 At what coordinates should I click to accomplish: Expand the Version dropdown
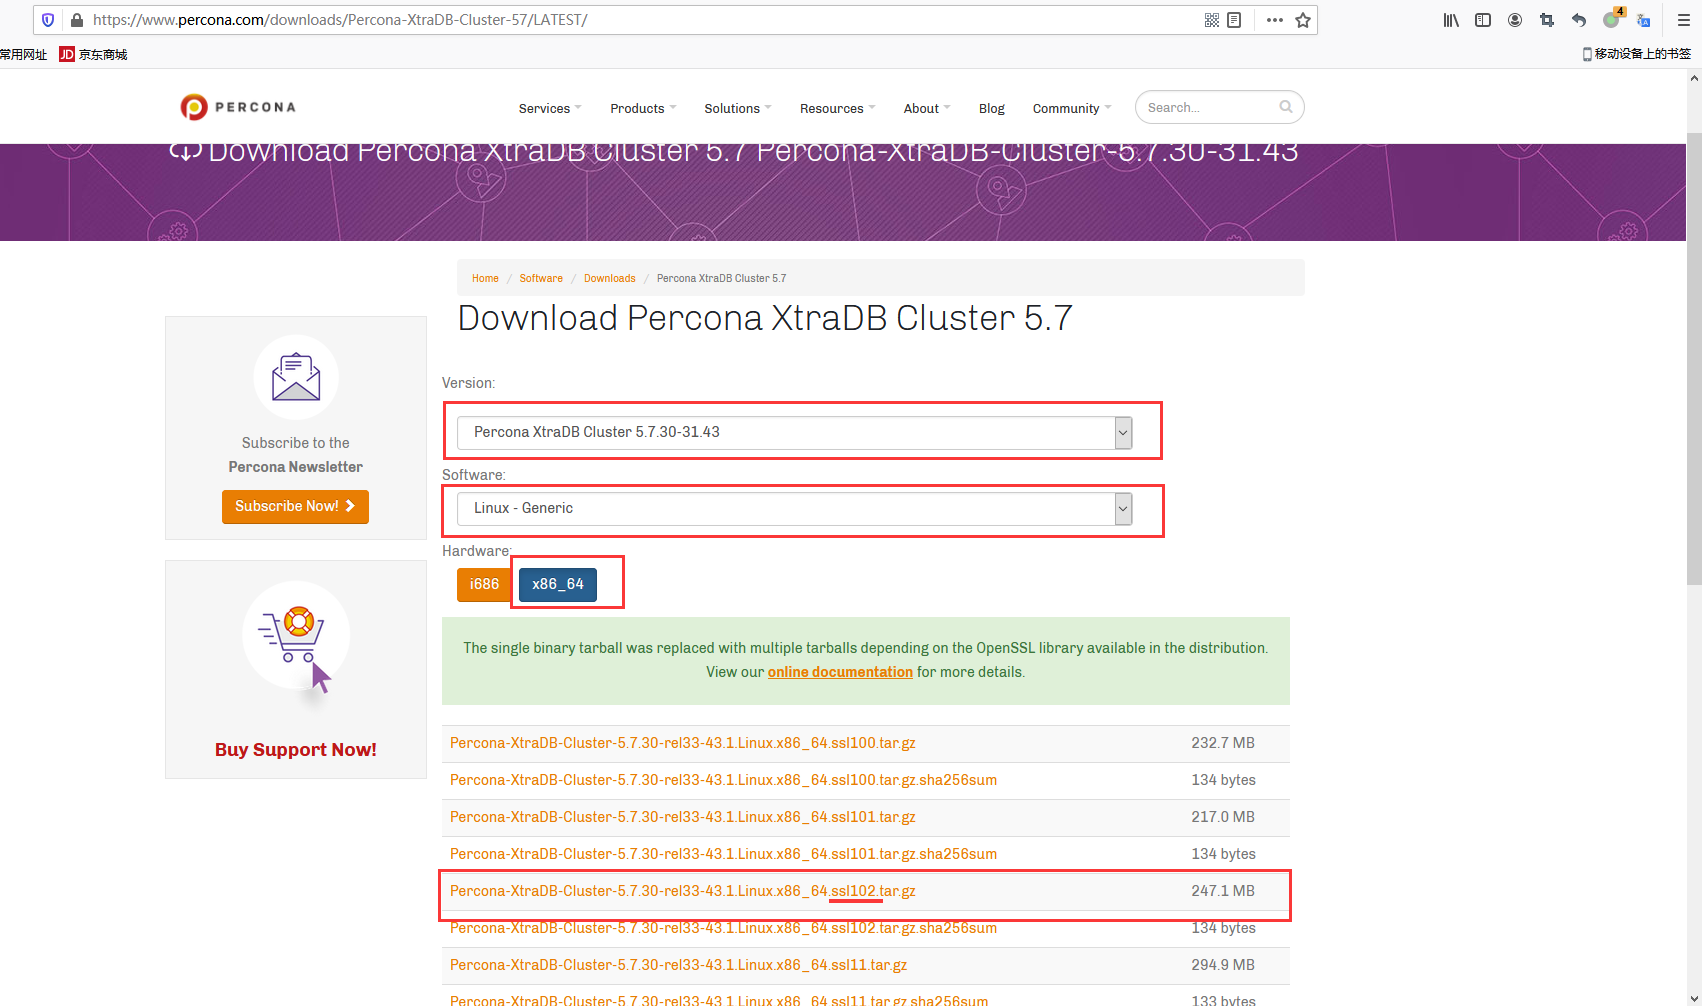point(794,432)
